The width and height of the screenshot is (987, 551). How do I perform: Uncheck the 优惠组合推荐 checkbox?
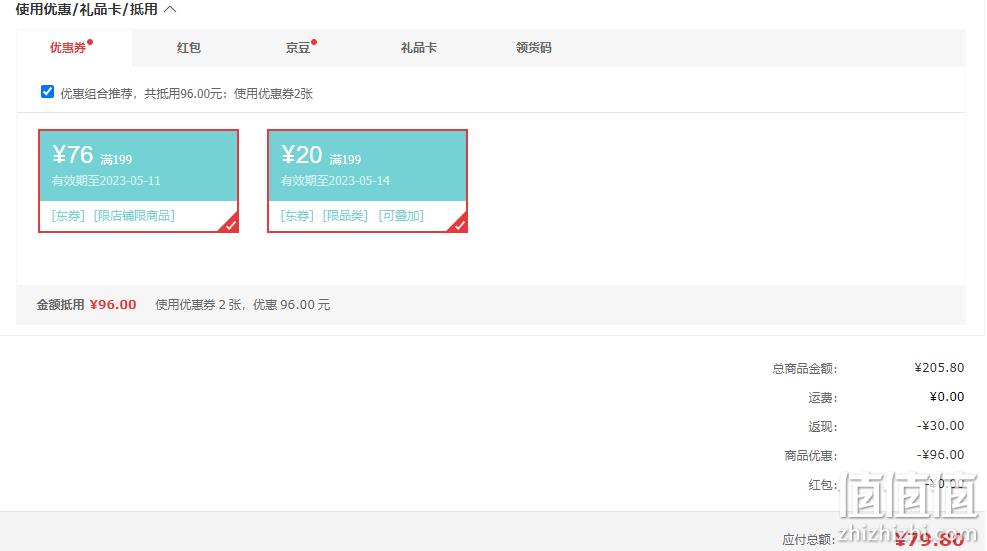[x=47, y=92]
